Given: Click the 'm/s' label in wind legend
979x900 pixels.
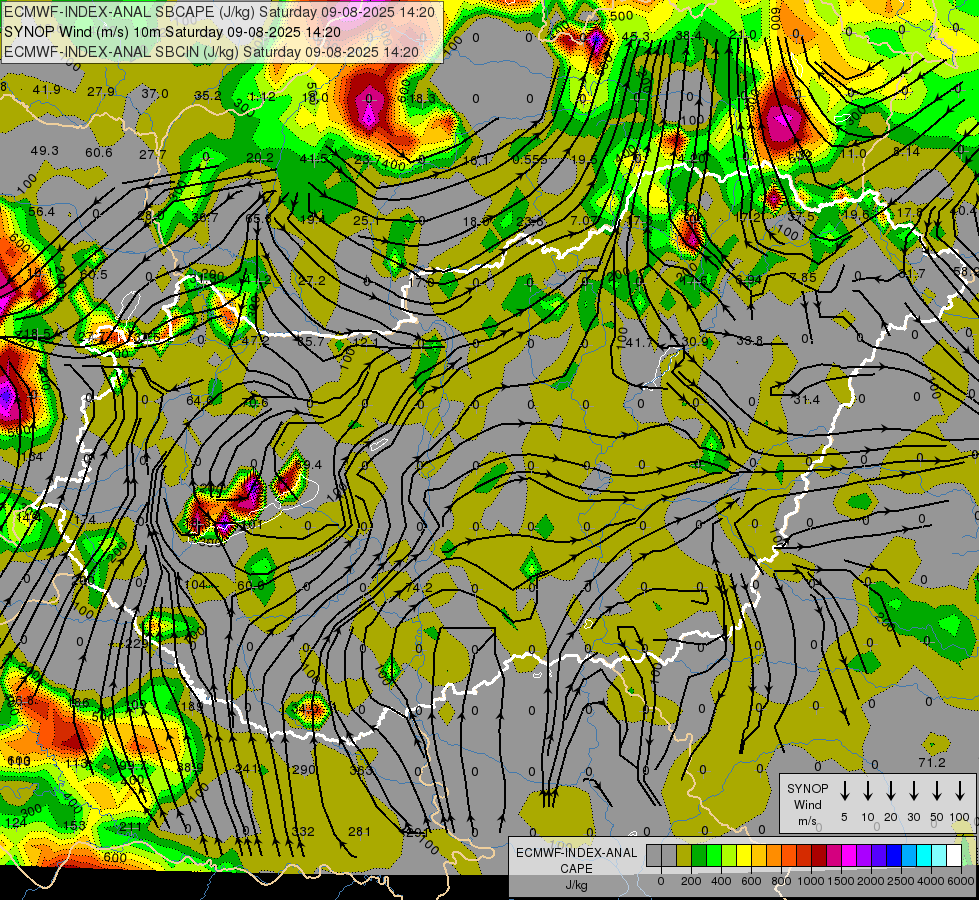Looking at the screenshot, I should click(807, 821).
